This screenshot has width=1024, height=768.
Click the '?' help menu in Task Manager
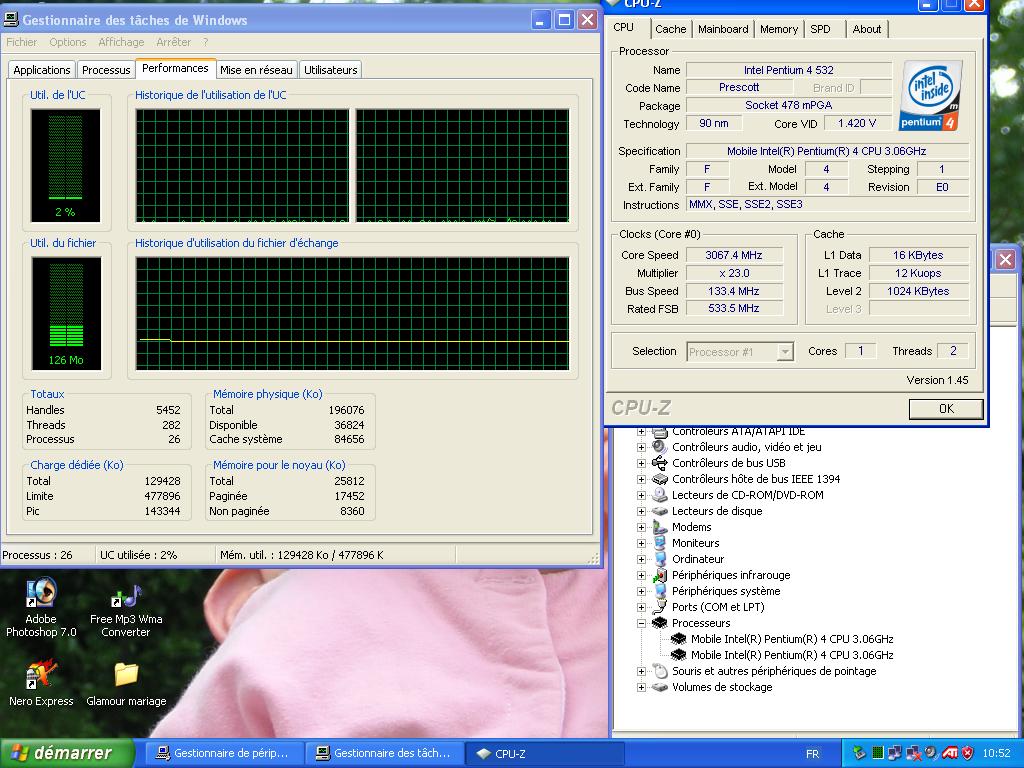click(205, 42)
